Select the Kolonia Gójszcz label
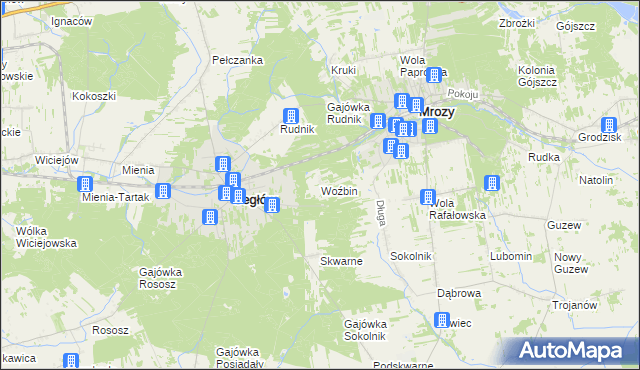Image resolution: width=640 pixels, height=370 pixels. point(537,76)
